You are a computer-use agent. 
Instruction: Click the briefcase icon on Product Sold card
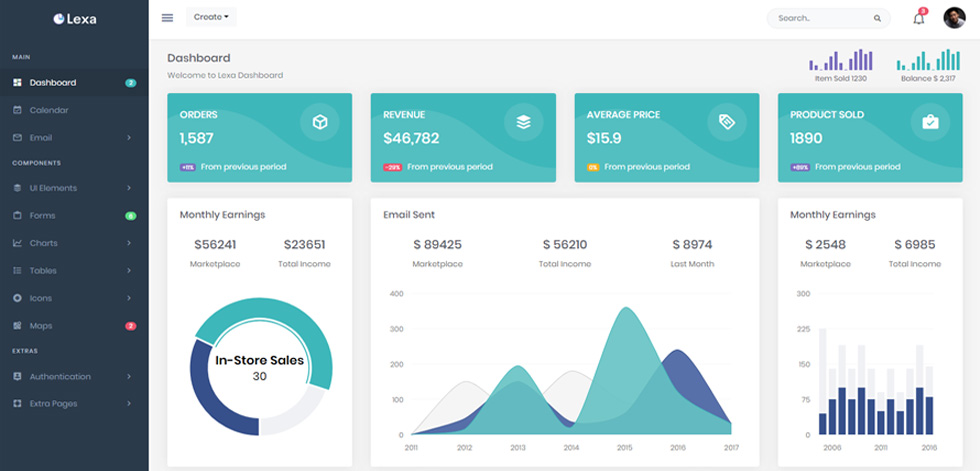click(931, 122)
